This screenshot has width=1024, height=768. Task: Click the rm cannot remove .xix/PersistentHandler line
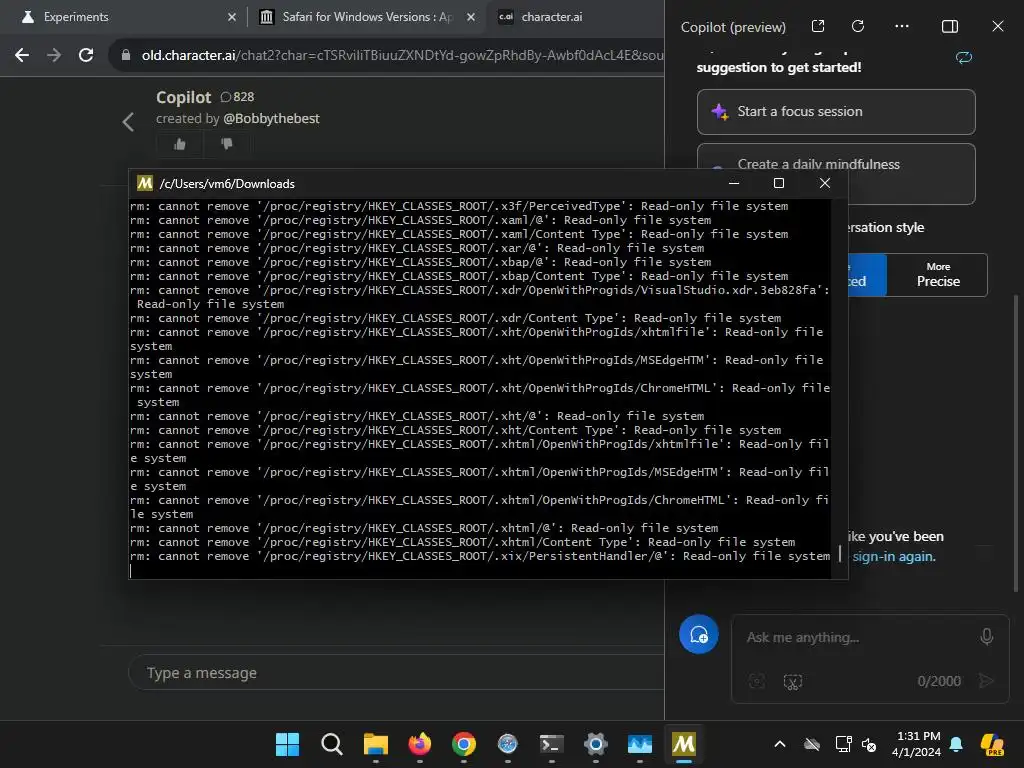[x=480, y=556]
